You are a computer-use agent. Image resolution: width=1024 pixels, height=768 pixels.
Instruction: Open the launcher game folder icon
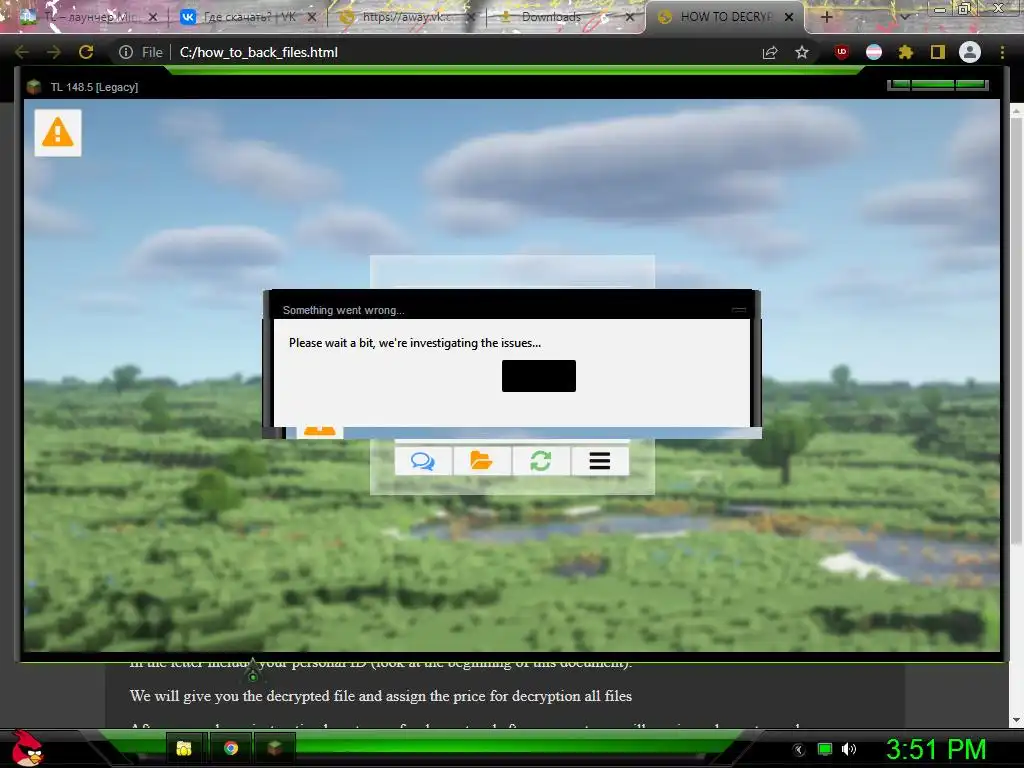click(482, 461)
